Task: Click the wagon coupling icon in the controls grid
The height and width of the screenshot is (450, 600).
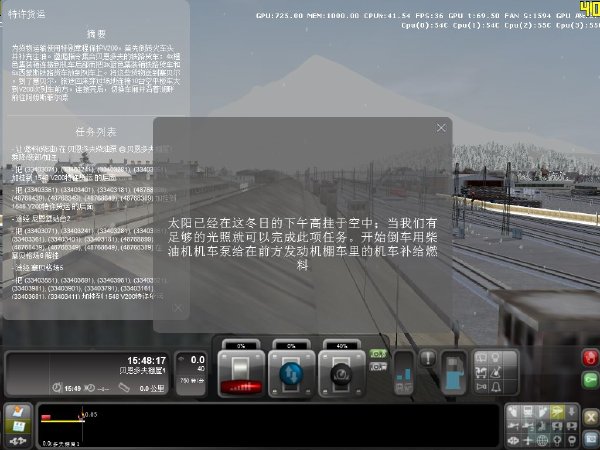Action: click(x=481, y=372)
